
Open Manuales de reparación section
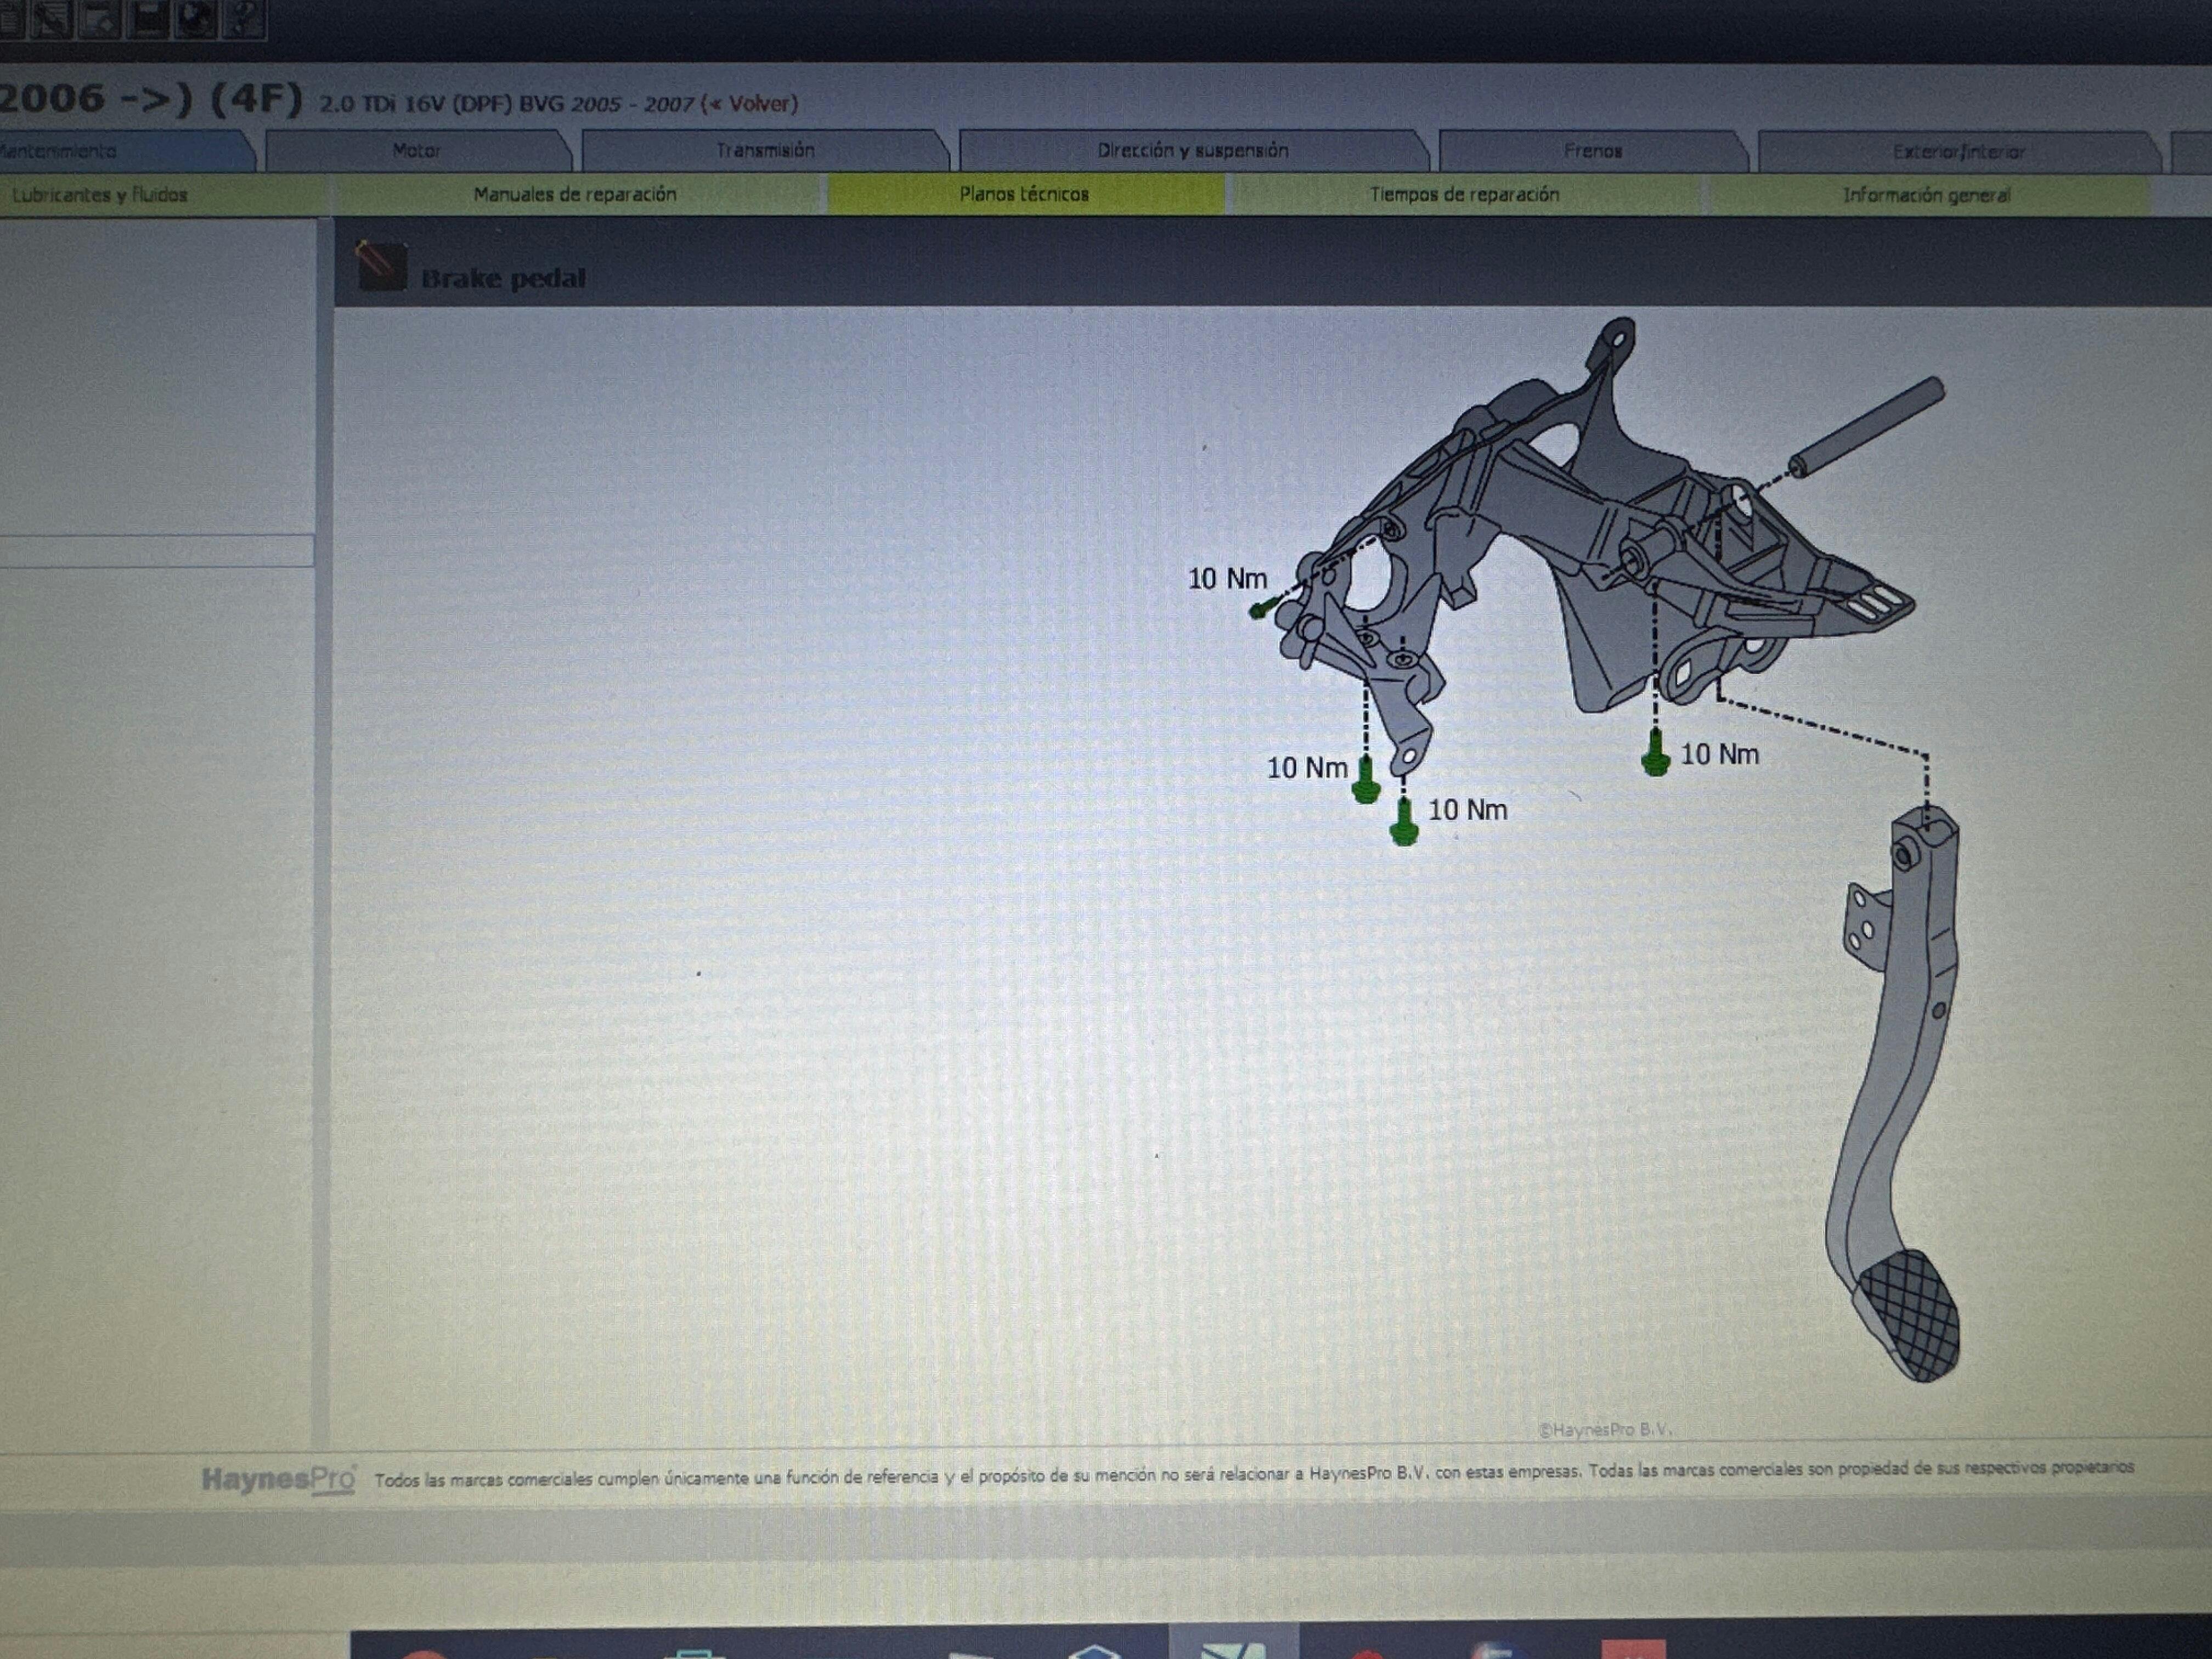pyautogui.click(x=575, y=195)
